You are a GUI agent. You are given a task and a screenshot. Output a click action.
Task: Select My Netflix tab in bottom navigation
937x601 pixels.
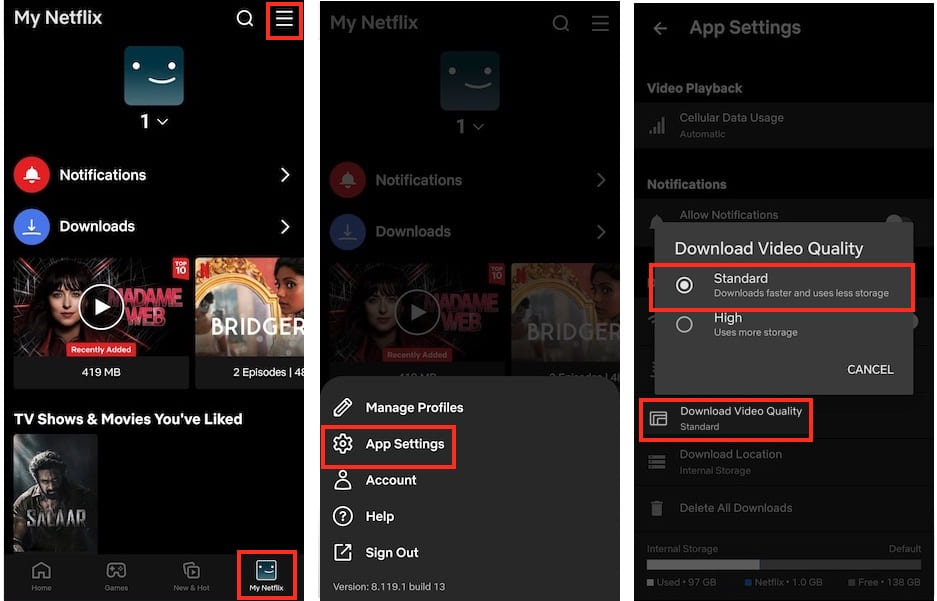point(267,576)
